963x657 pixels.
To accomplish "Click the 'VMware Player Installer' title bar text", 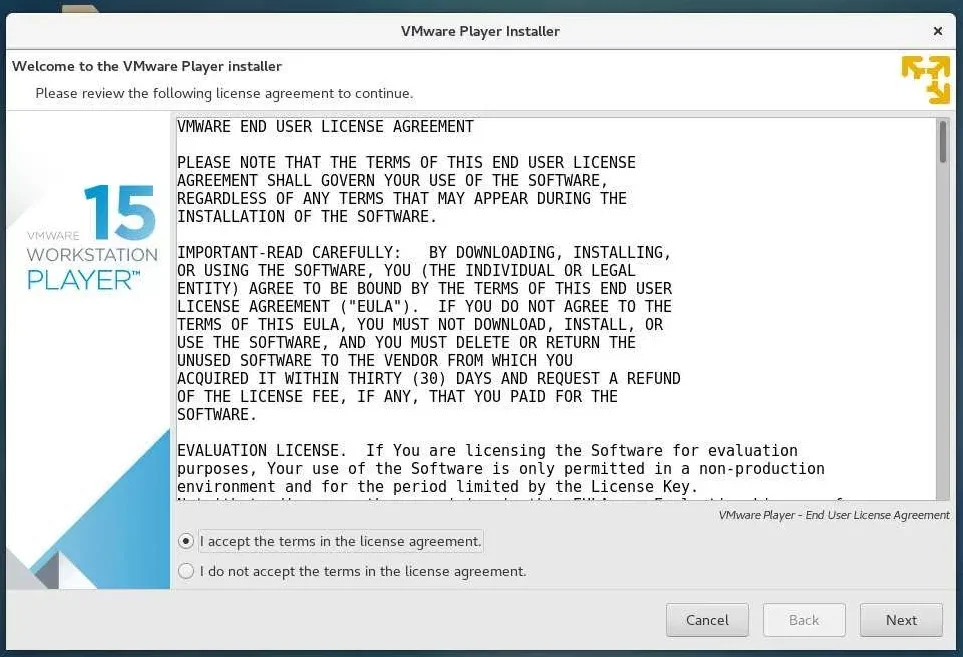I will point(480,31).
